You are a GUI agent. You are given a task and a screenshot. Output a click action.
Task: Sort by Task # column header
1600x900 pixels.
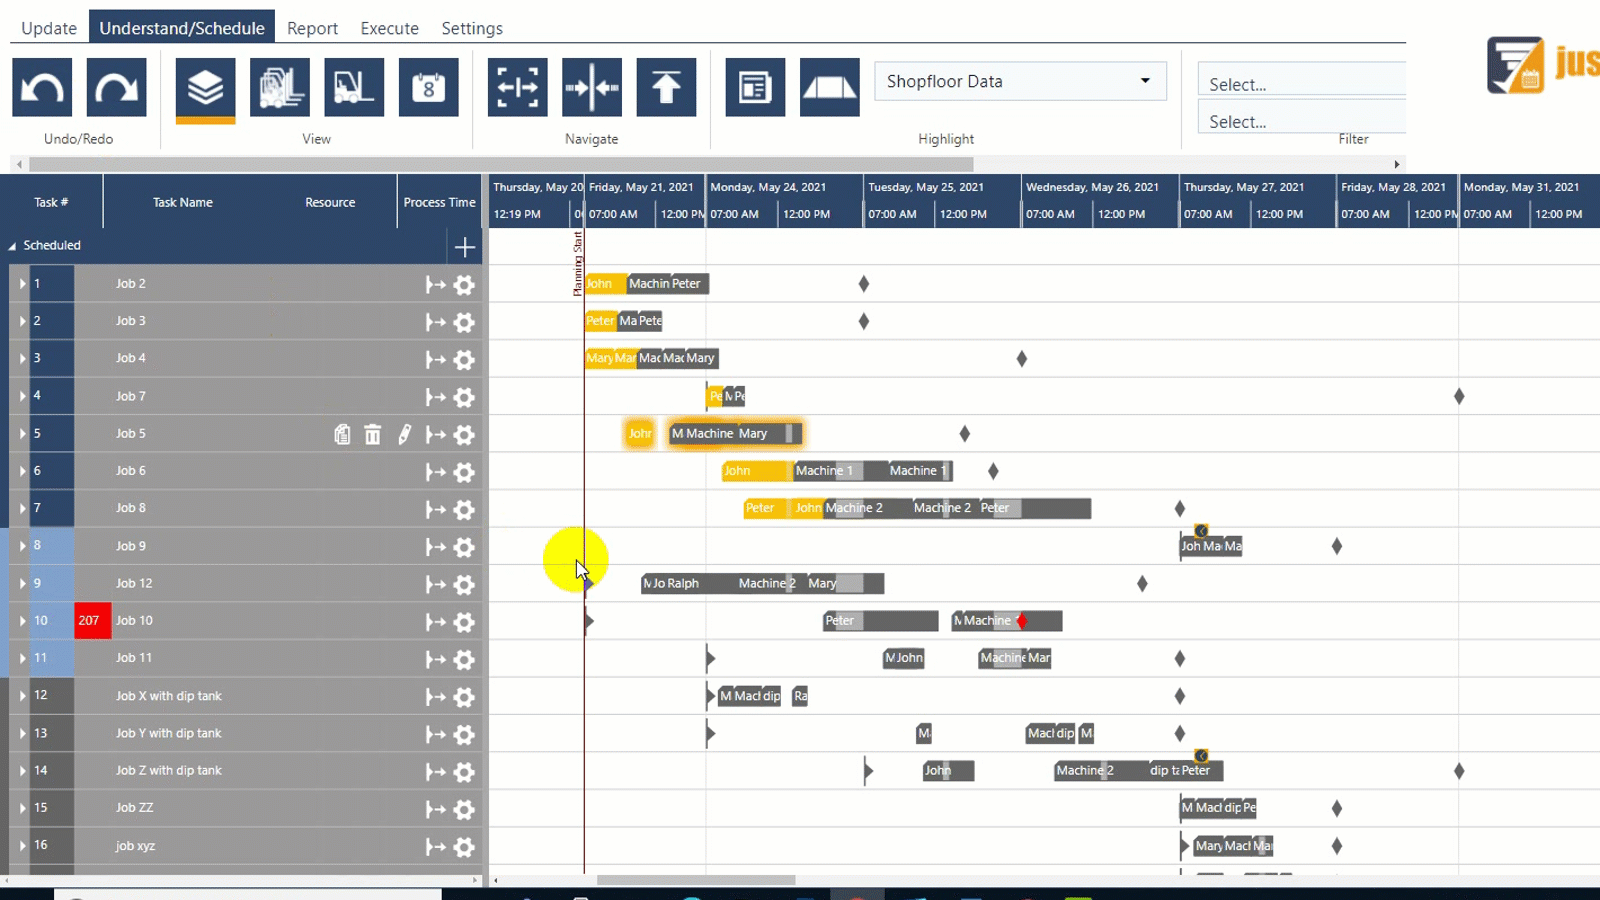point(51,202)
